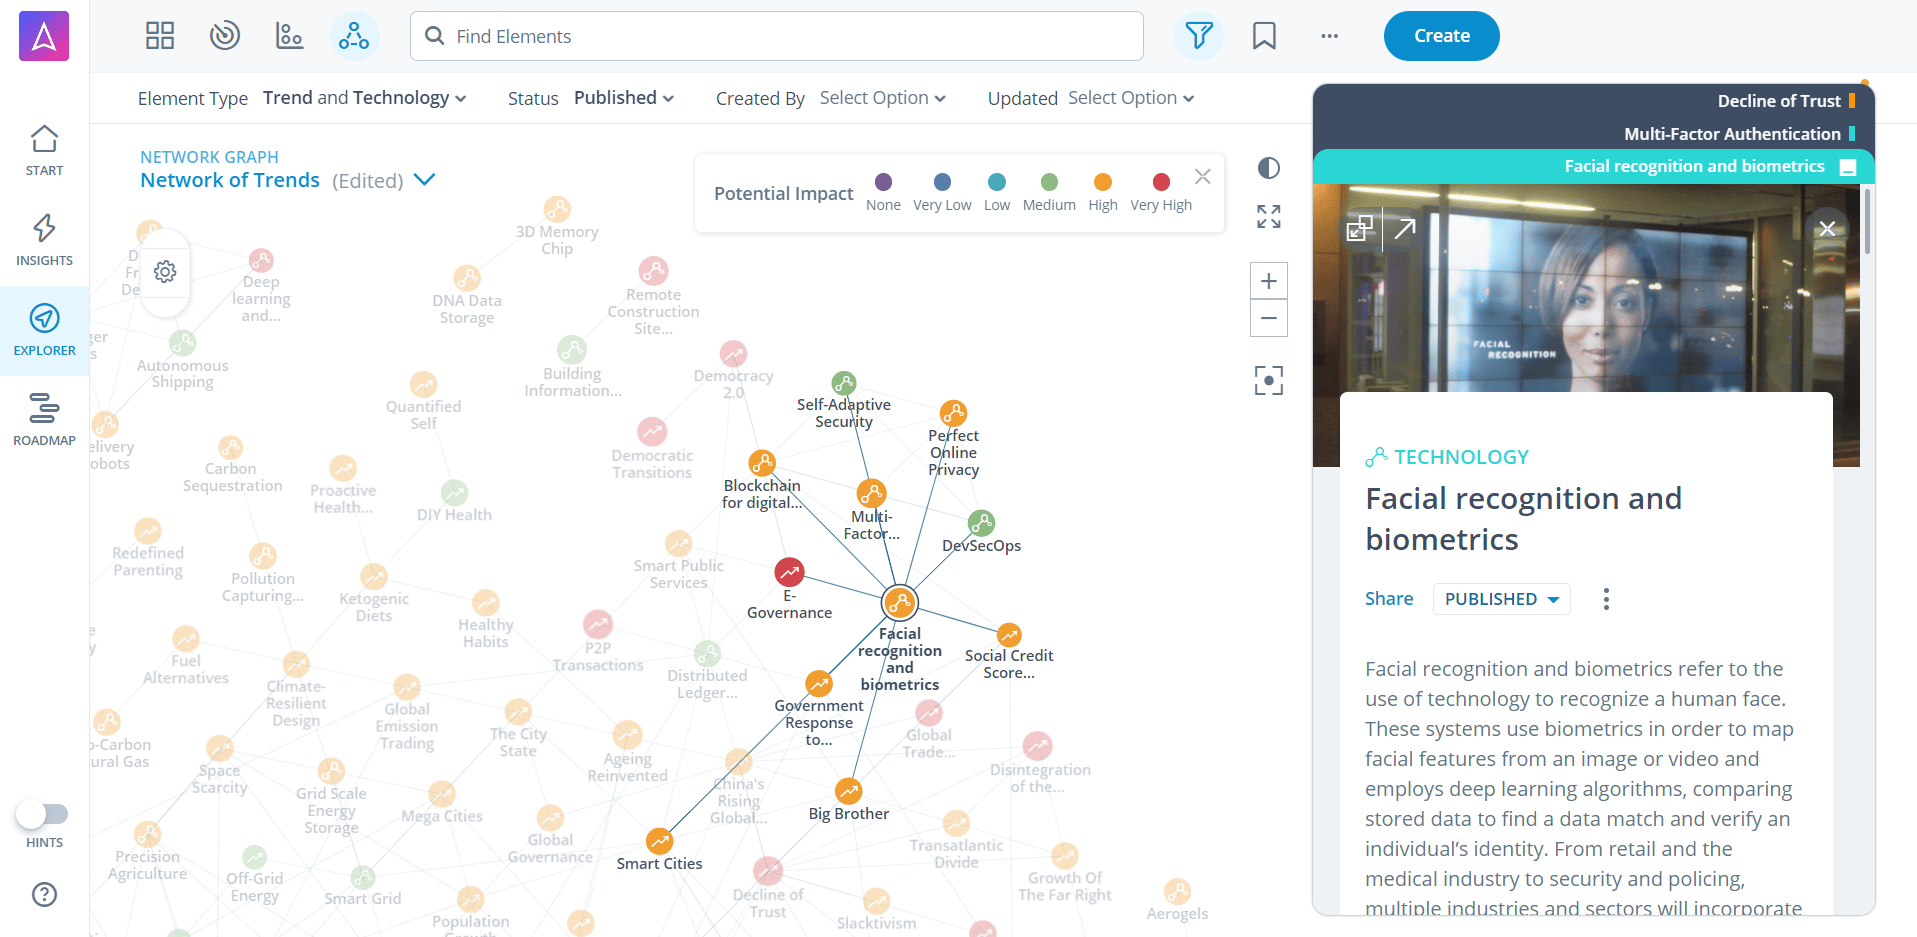Screen dimensions: 1917x937
Task: Toggle the contrast half-circle icon
Action: 1269,168
